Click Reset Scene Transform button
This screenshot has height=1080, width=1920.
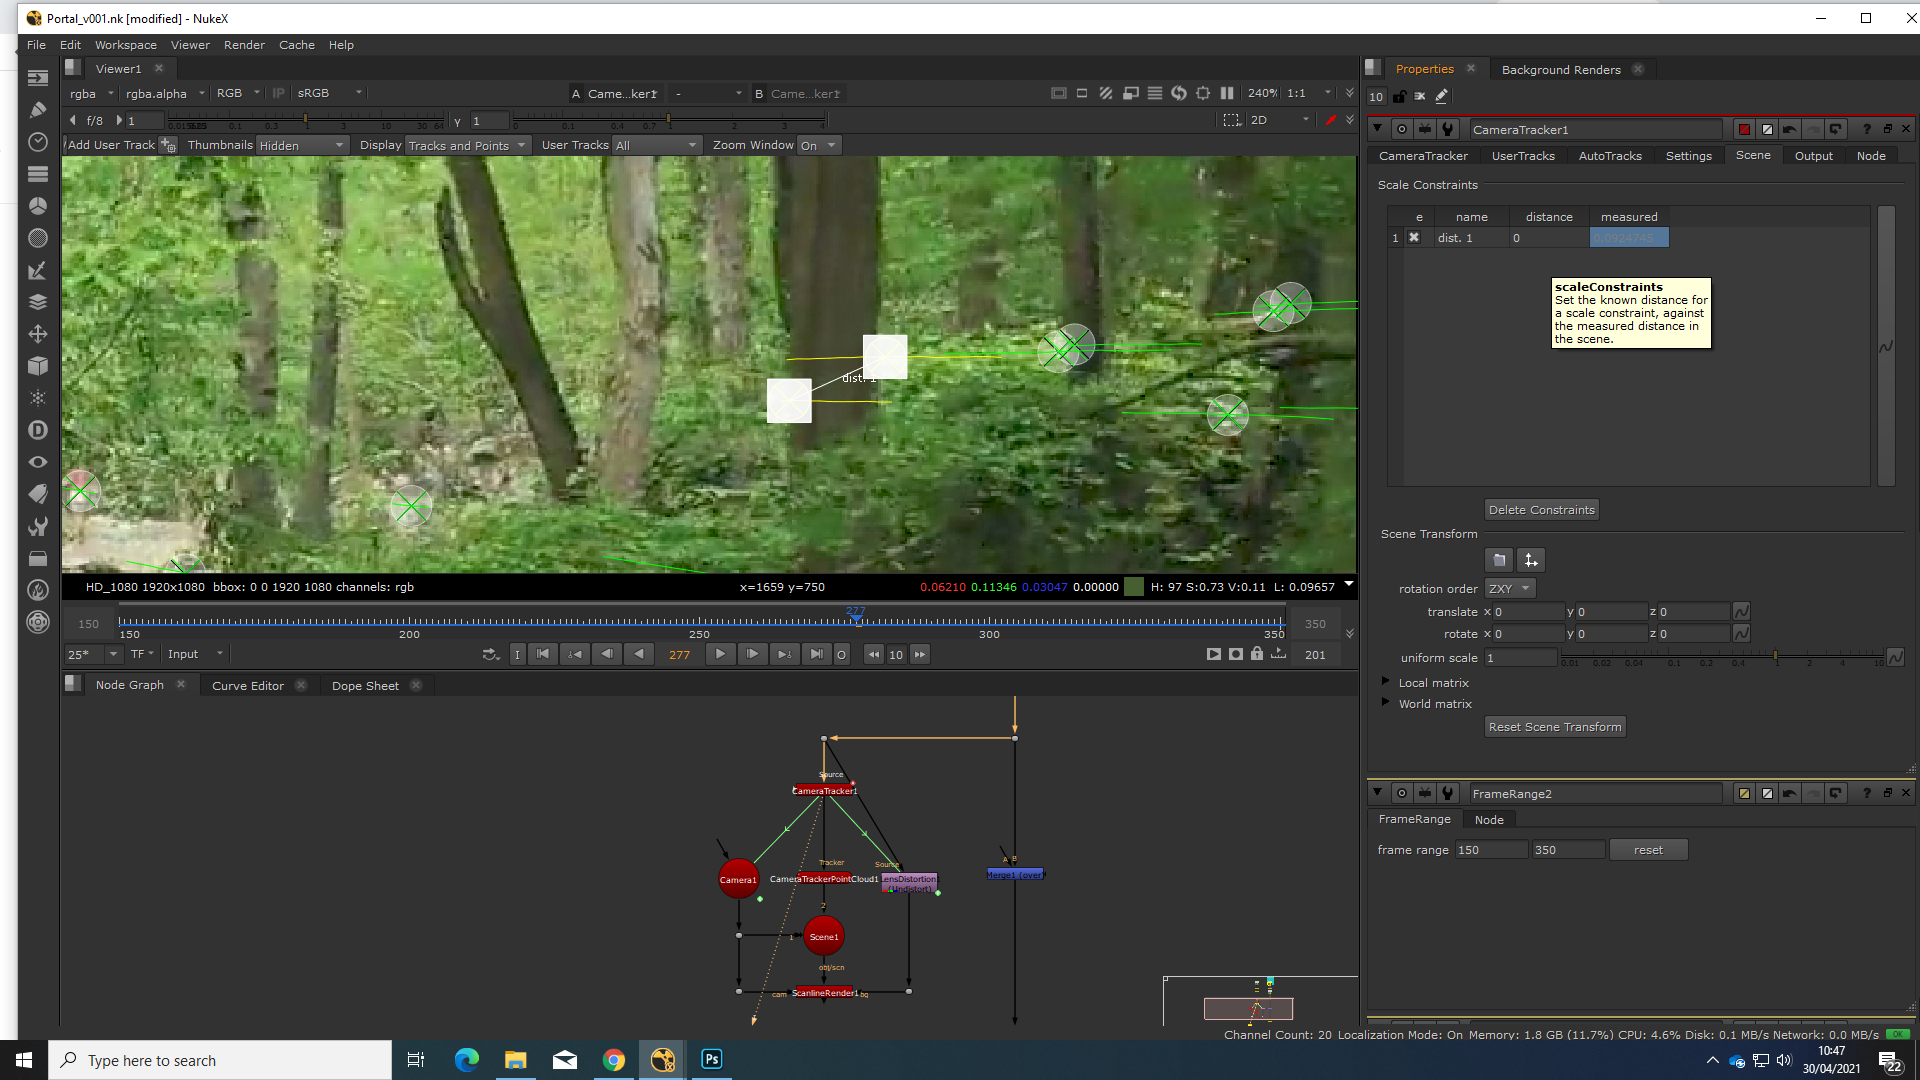coord(1555,727)
